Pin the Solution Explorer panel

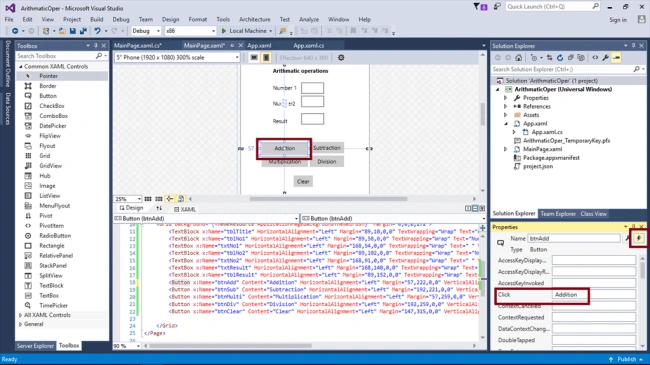633,46
